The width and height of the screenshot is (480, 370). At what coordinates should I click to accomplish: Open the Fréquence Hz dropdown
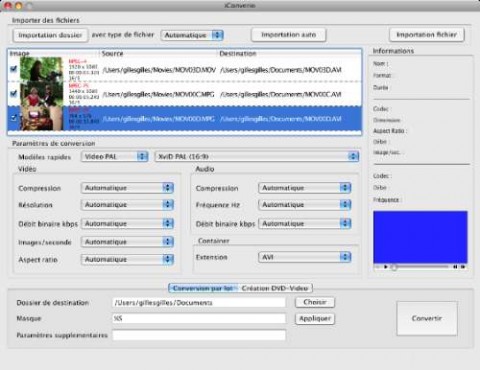(304, 204)
